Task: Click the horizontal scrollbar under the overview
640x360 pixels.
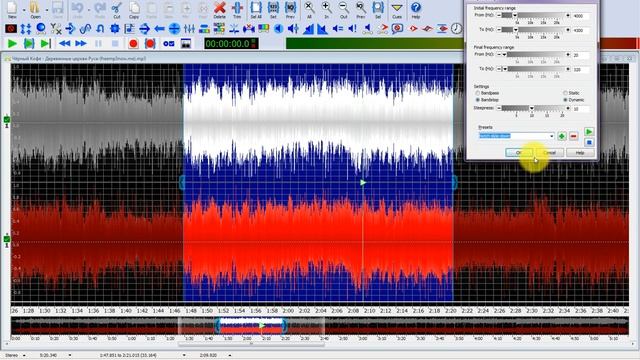Action: coord(251,344)
